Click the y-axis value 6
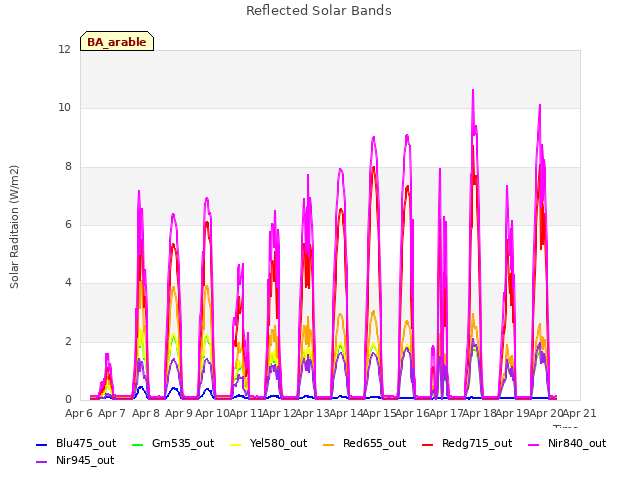 click(68, 224)
